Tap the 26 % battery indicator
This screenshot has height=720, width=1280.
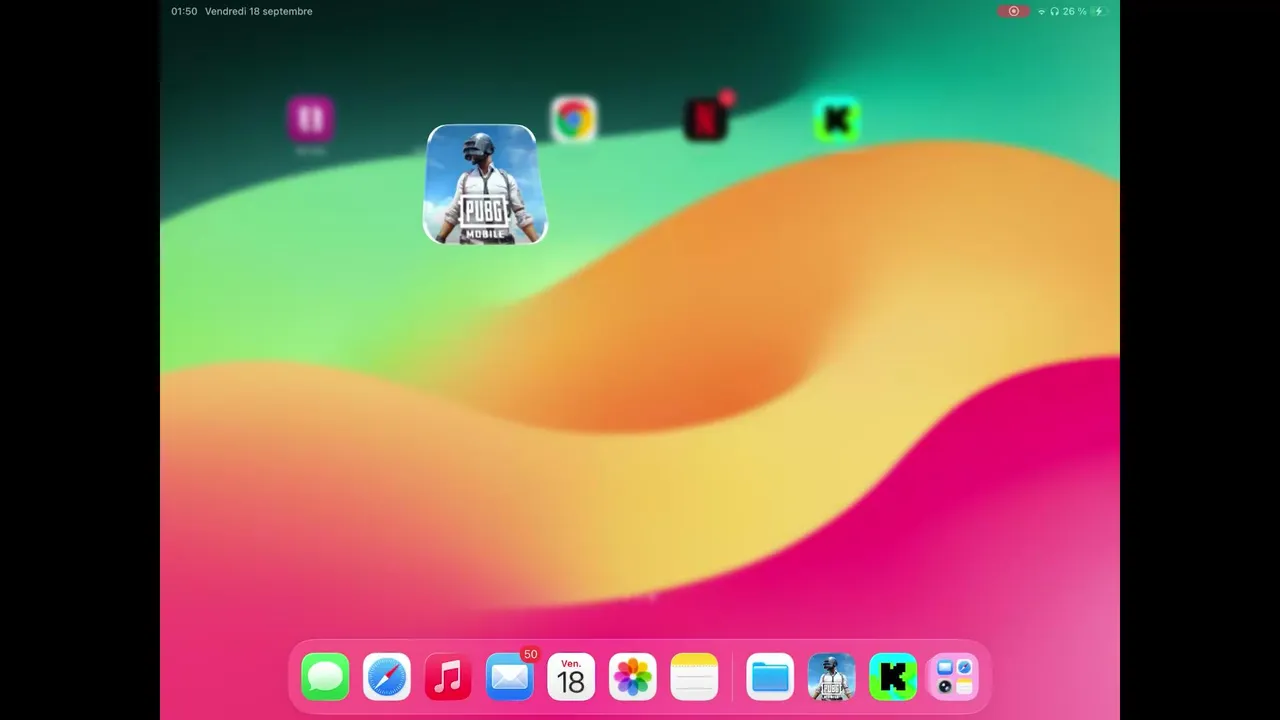pyautogui.click(x=1084, y=11)
